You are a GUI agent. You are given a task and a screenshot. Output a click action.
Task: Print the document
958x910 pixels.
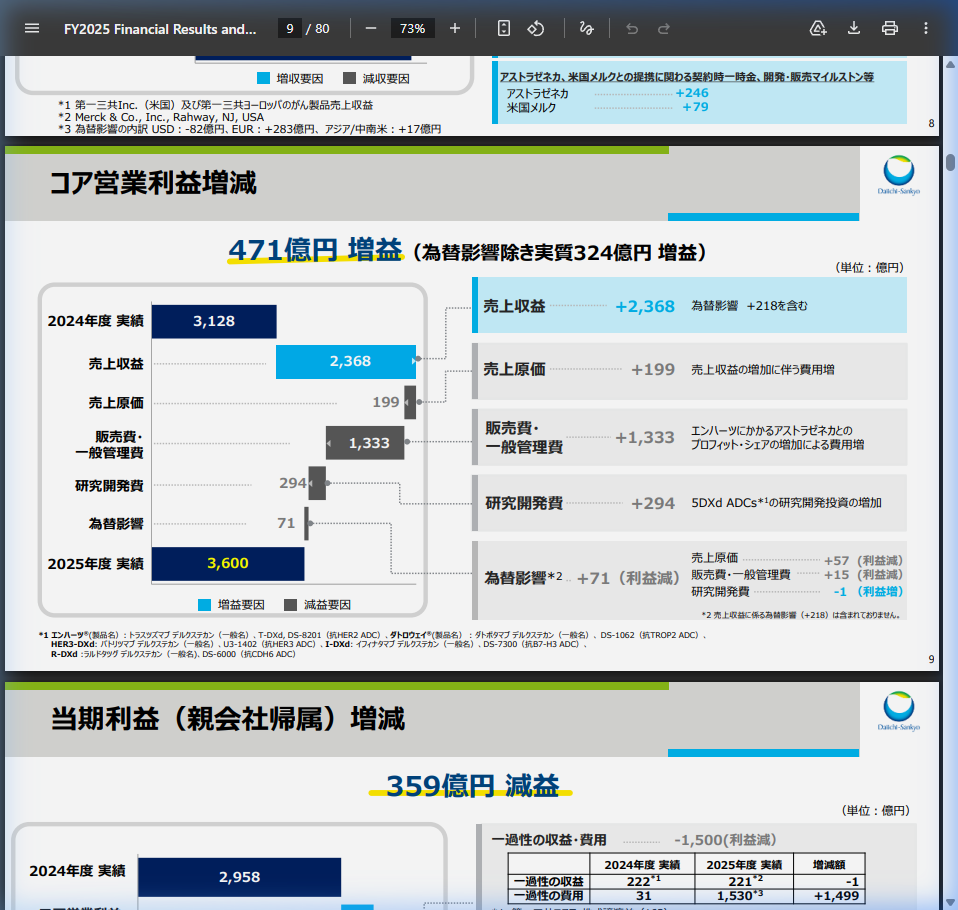pyautogui.click(x=890, y=28)
